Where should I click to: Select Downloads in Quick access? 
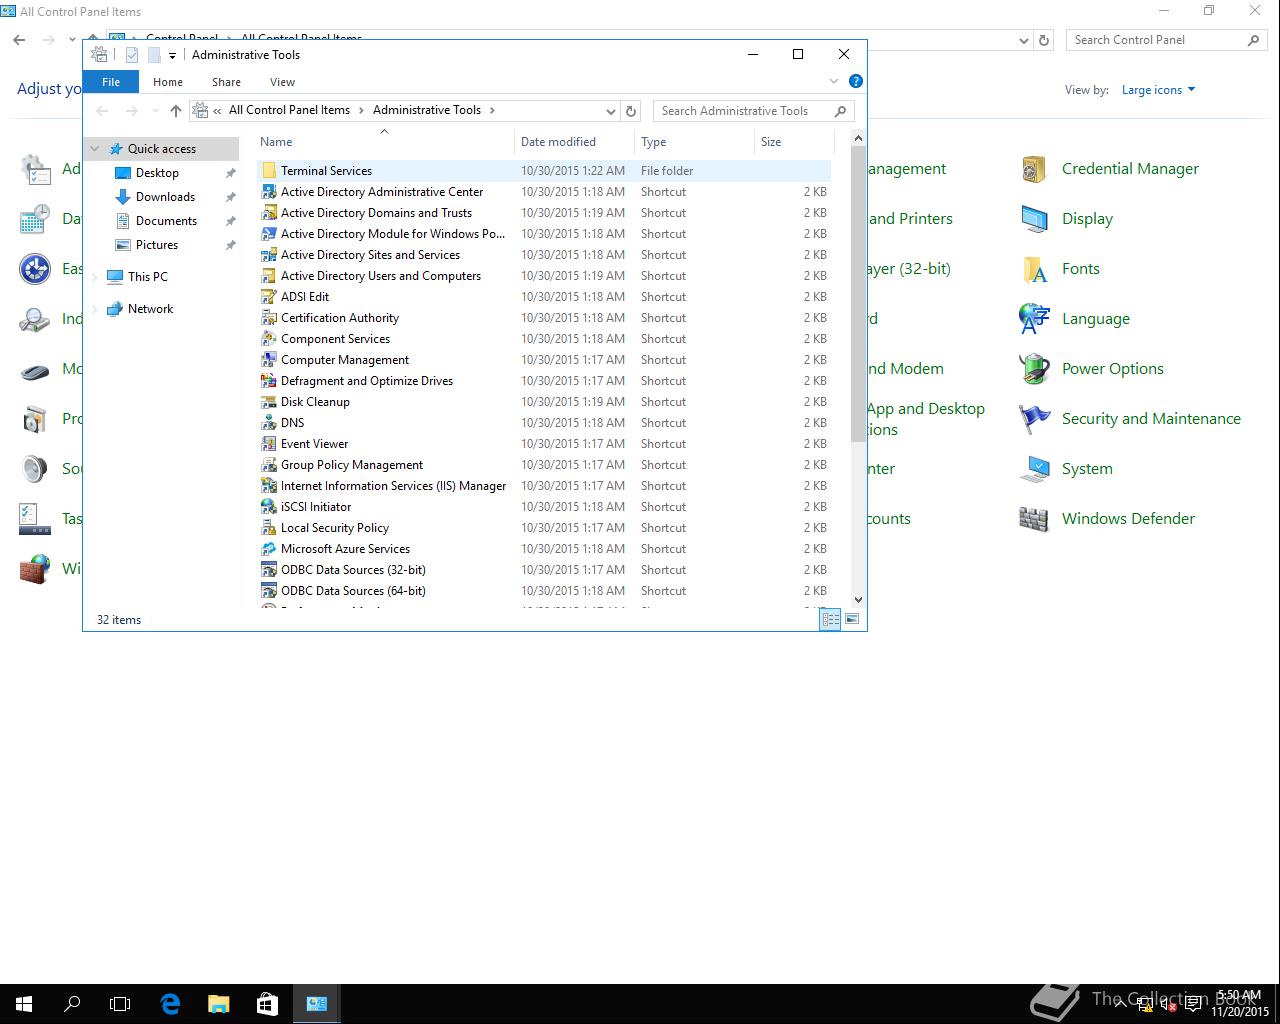pos(165,197)
